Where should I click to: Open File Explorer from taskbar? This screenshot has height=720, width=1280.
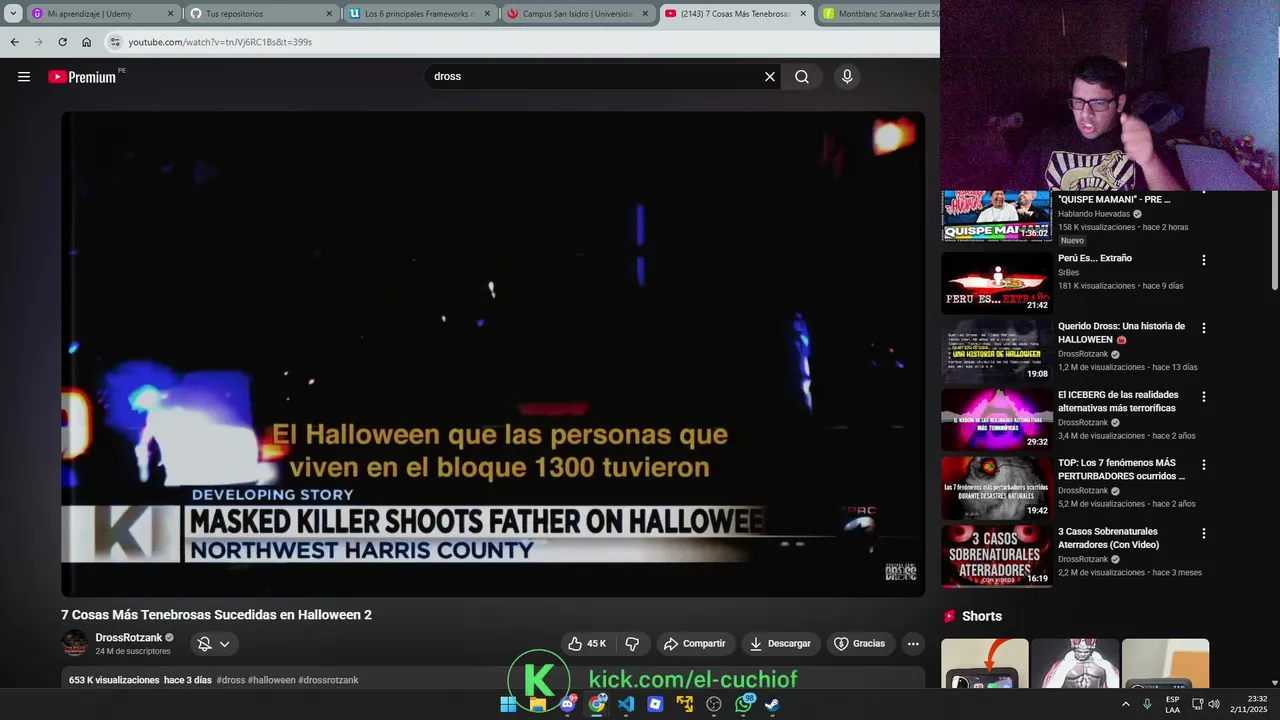[538, 704]
